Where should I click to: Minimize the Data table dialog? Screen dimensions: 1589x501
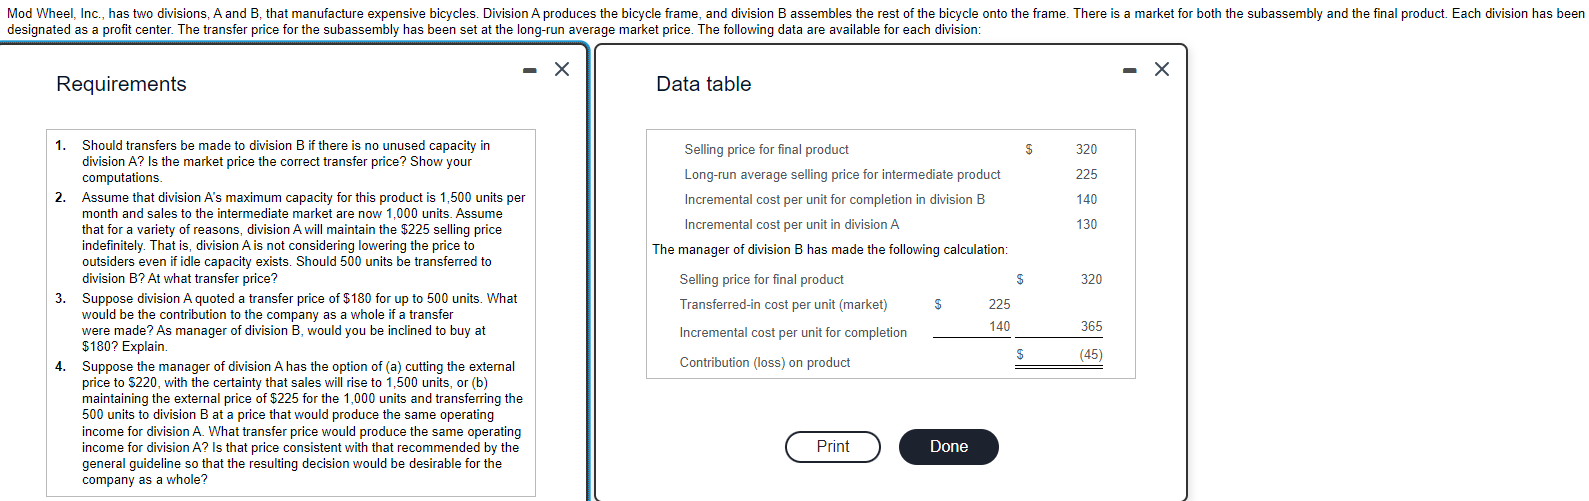(1130, 70)
